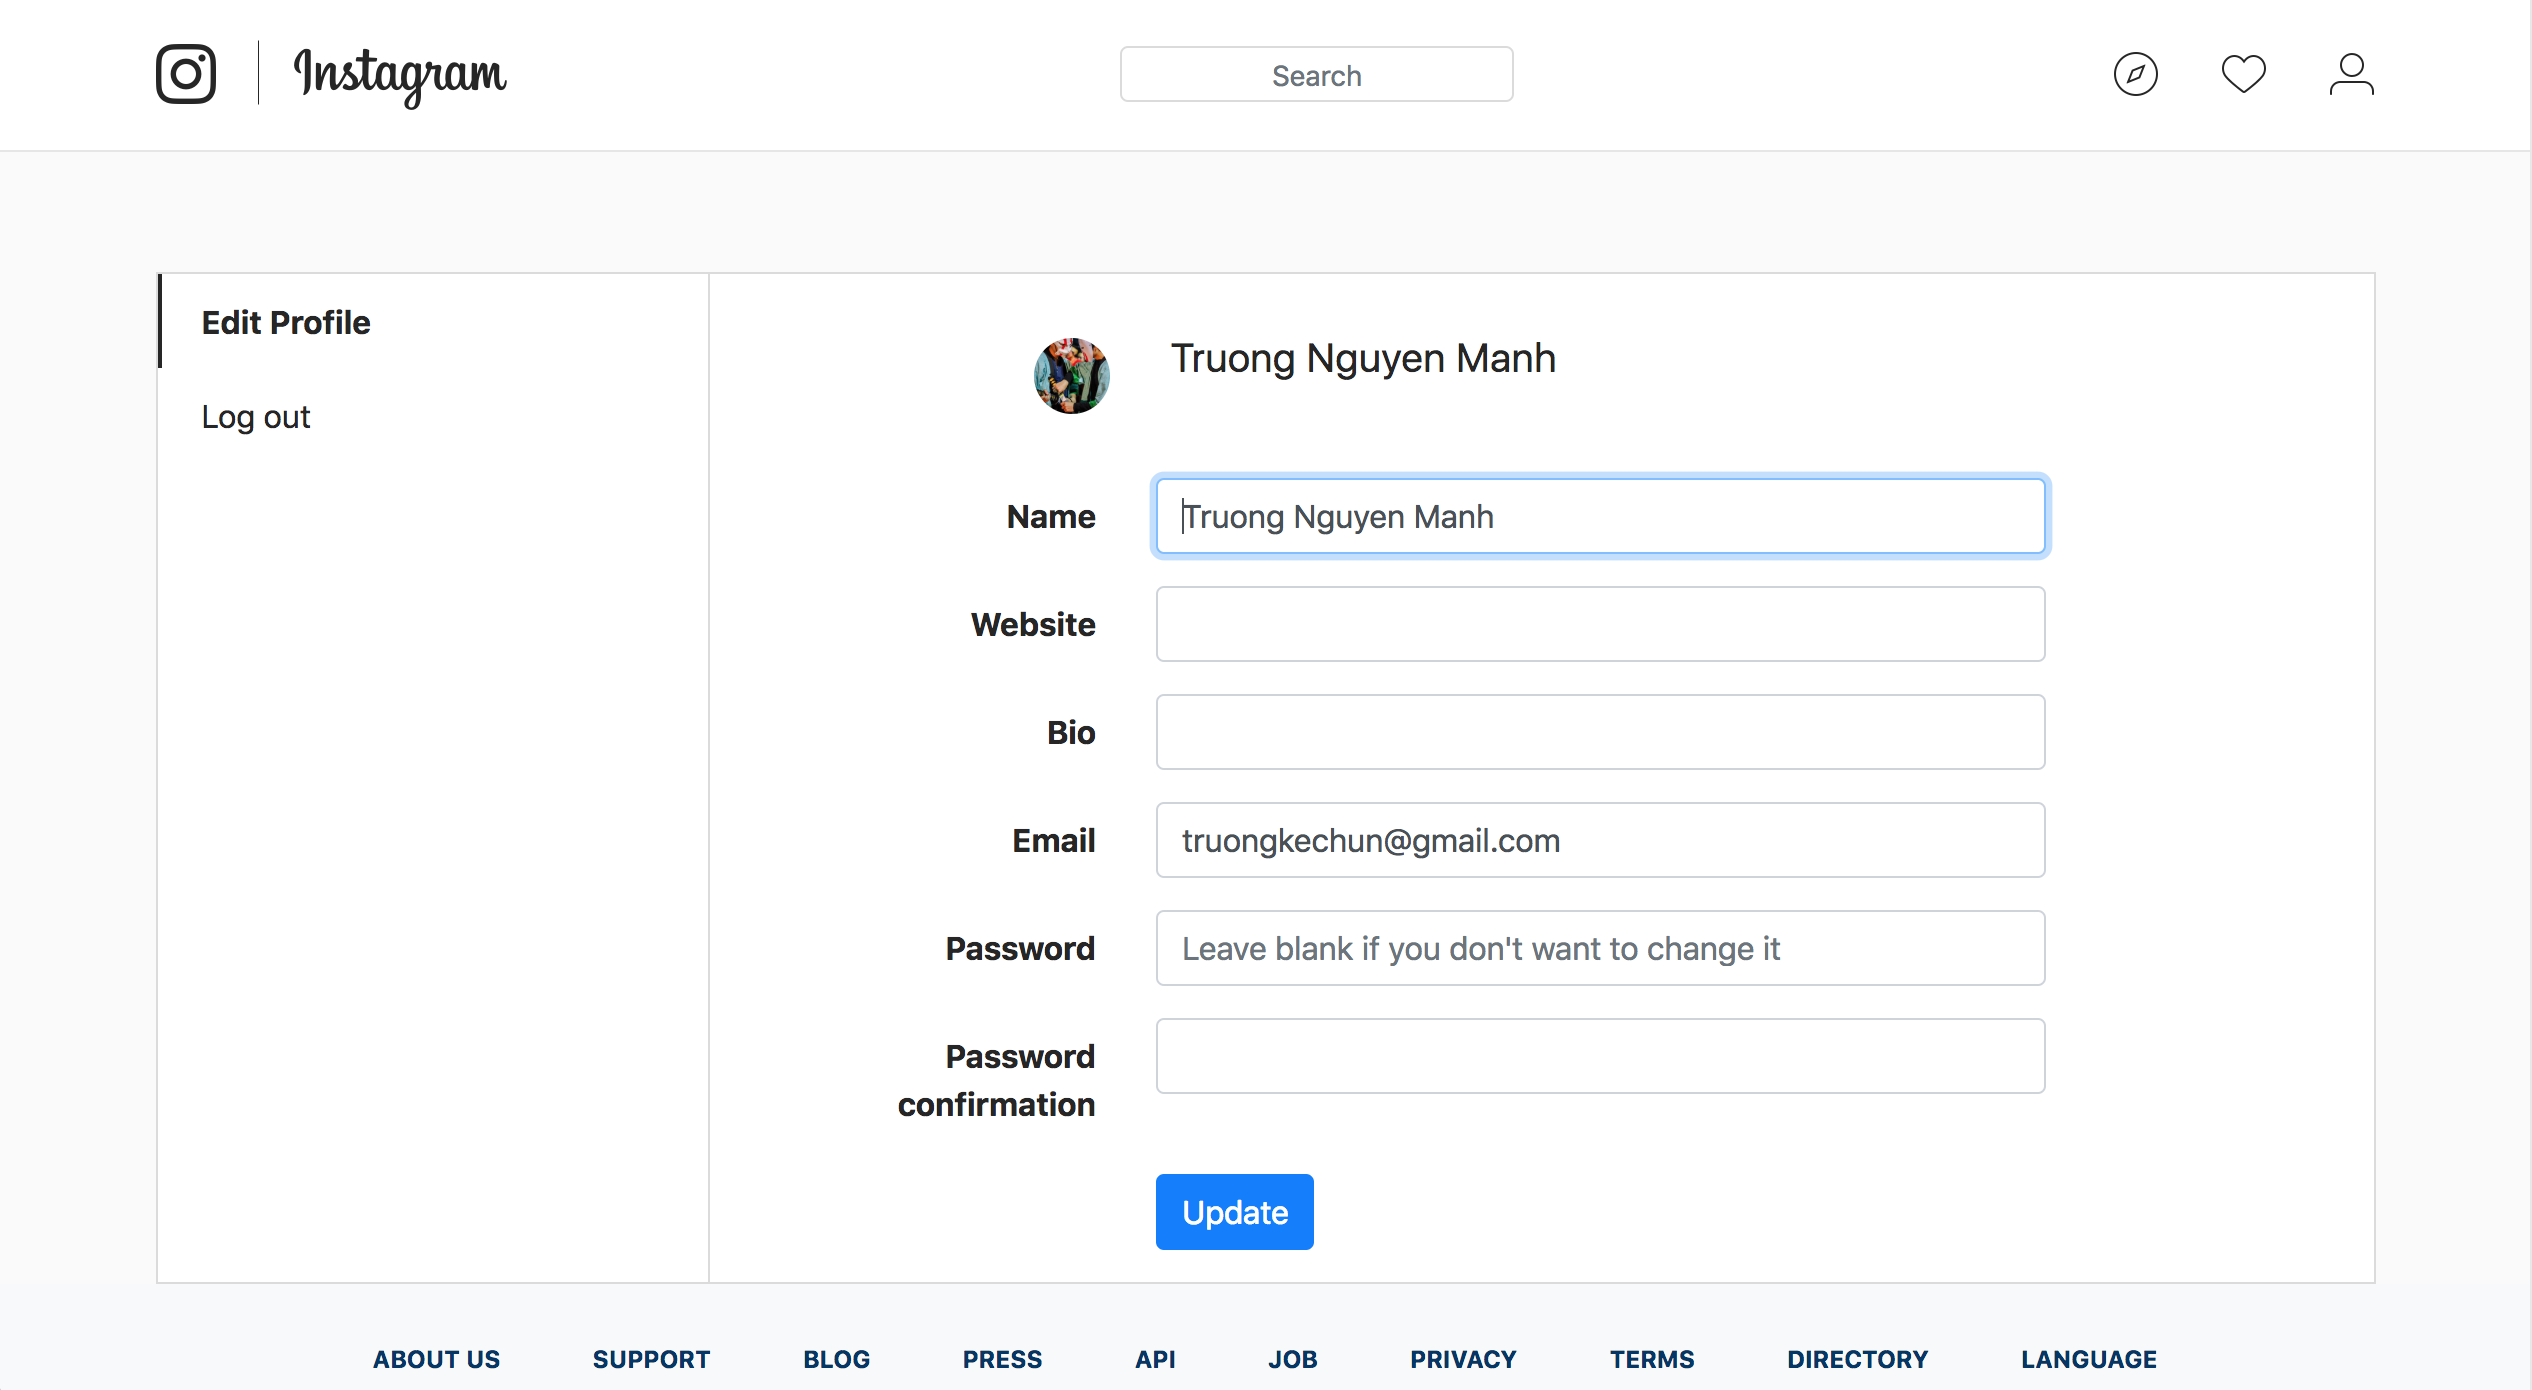Open the user profile icon
This screenshot has height=1390, width=2532.
click(2351, 74)
